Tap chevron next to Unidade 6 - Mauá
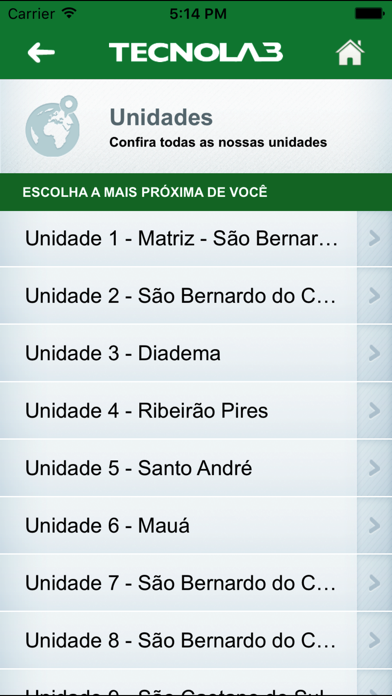Image resolution: width=392 pixels, height=696 pixels. tap(374, 526)
